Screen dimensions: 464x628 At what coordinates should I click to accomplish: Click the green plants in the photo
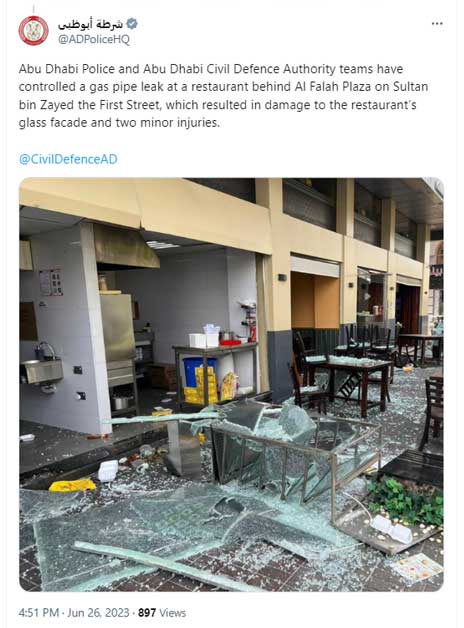click(x=406, y=503)
